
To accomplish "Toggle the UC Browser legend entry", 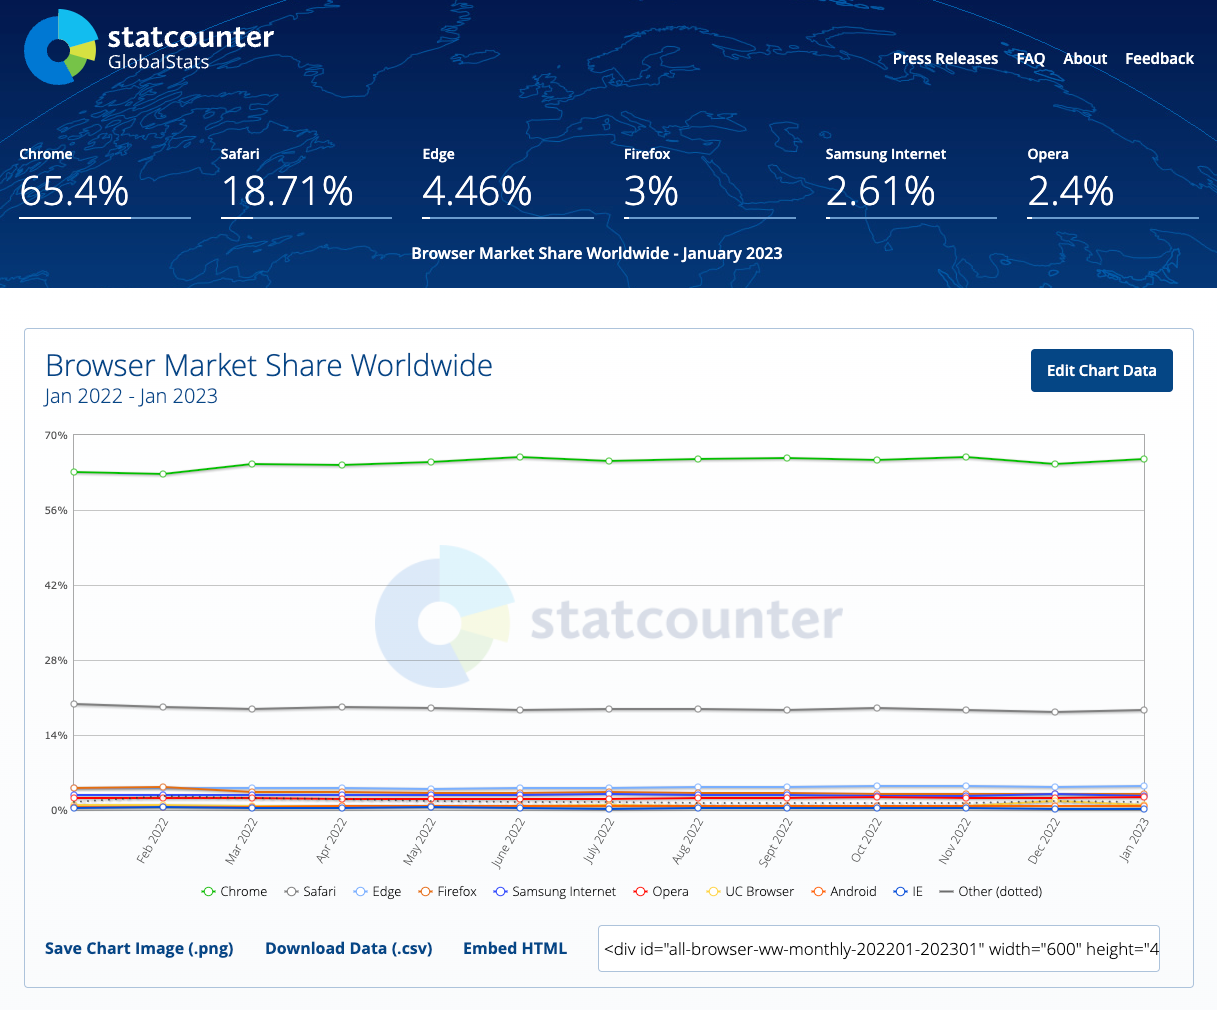I will (x=750, y=891).
